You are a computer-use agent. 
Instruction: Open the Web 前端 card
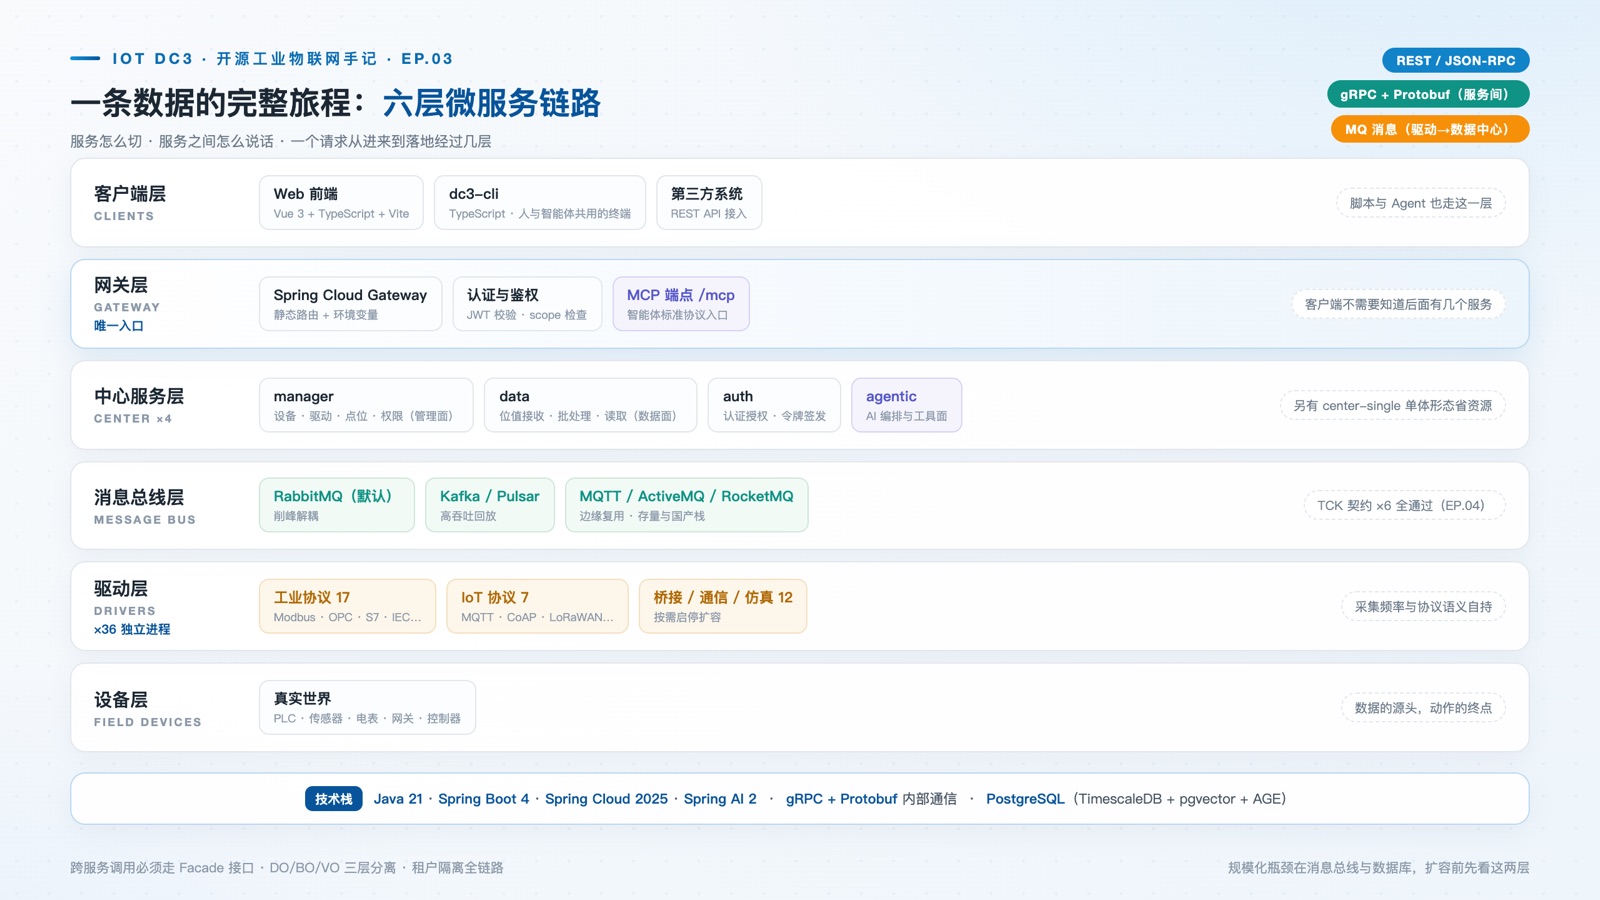point(341,203)
